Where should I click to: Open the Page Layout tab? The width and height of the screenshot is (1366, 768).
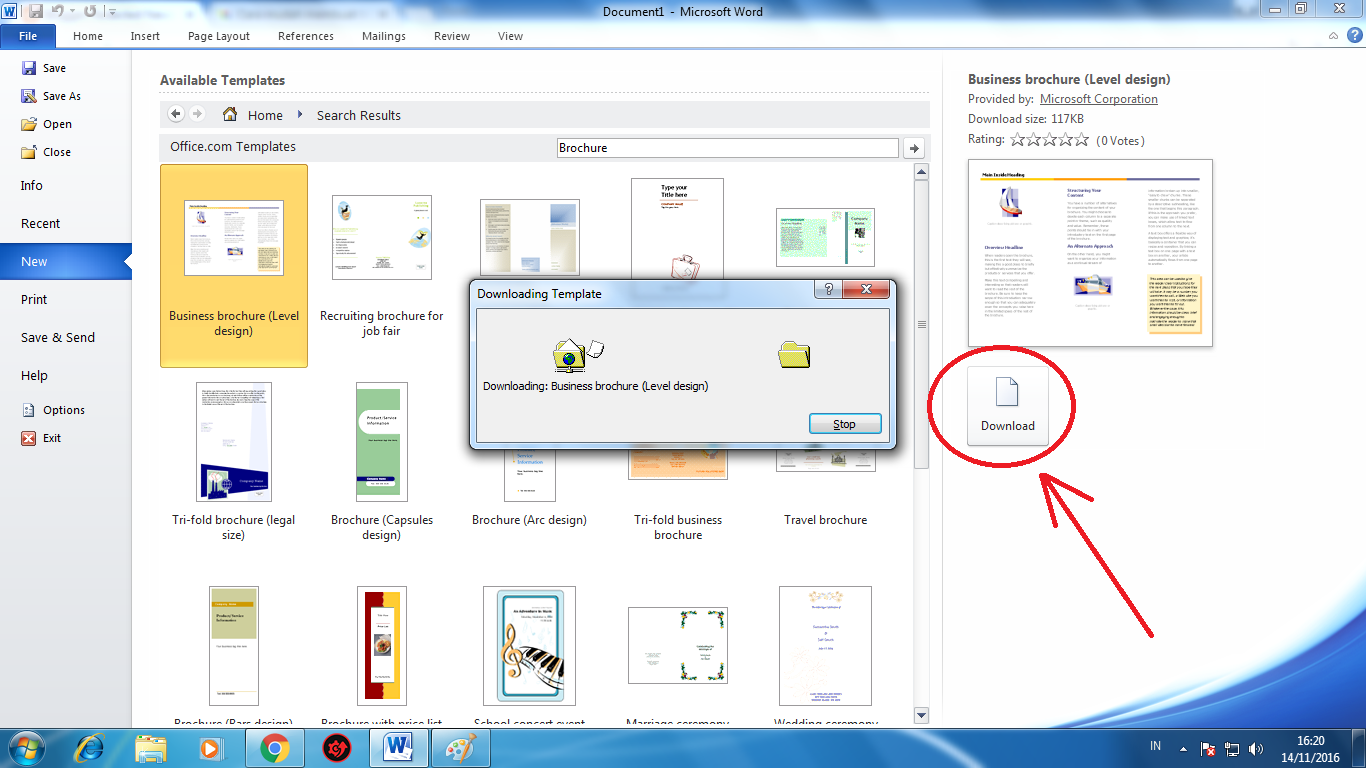pyautogui.click(x=219, y=36)
